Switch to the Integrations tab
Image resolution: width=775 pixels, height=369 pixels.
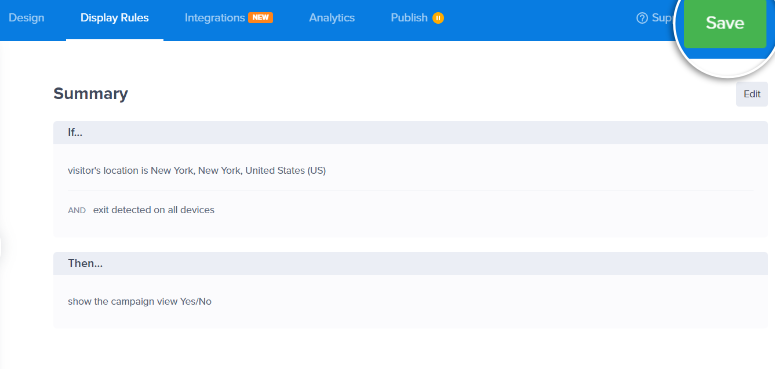[215, 18]
